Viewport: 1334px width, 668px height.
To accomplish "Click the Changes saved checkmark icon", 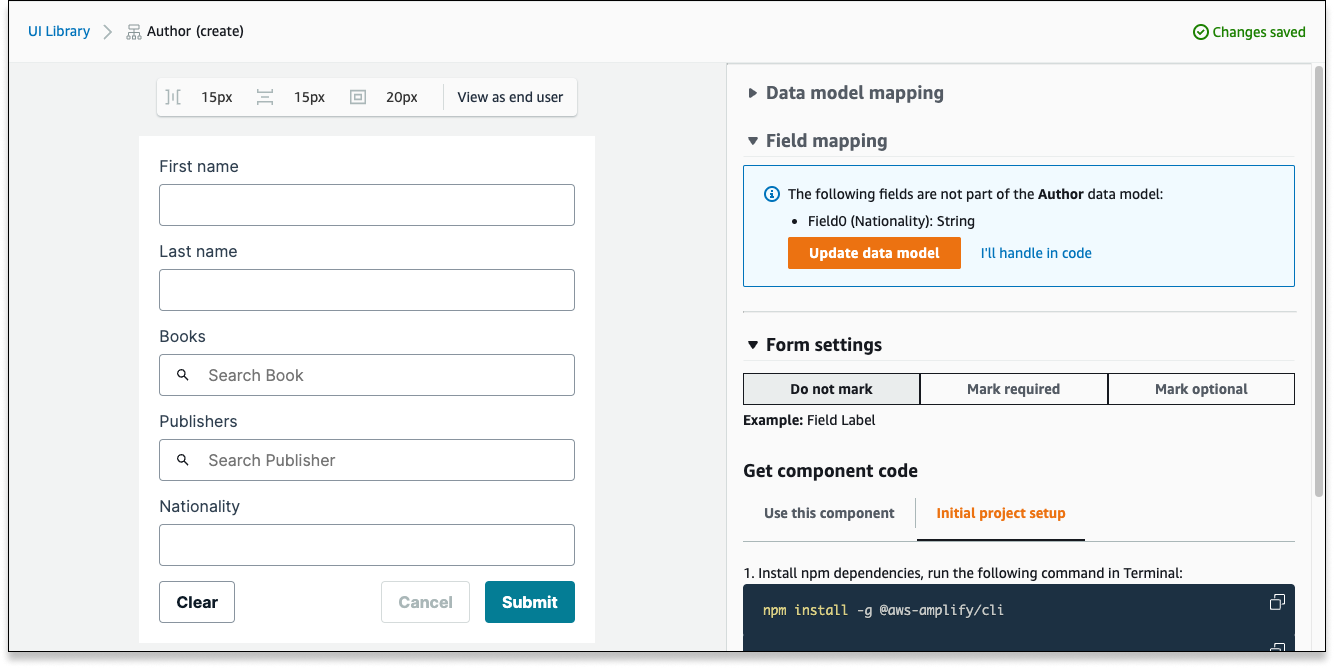I will coord(1201,32).
